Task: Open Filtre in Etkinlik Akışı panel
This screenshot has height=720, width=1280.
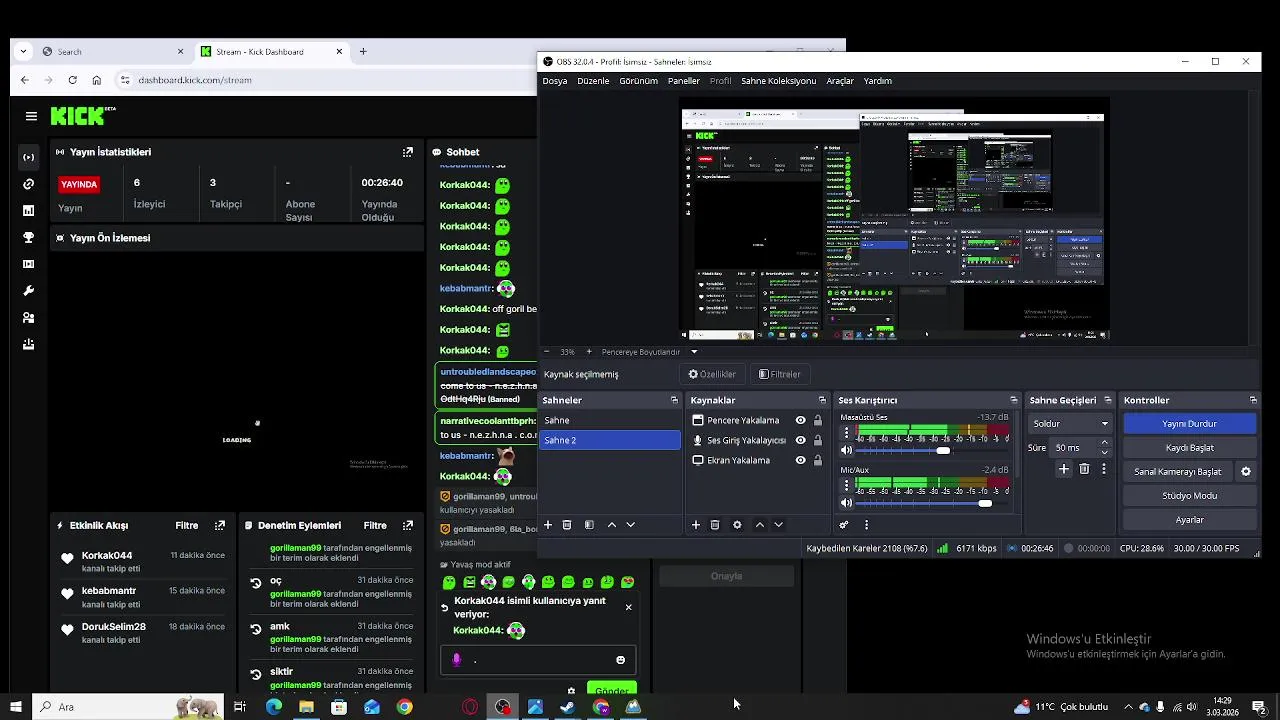Action: coord(186,525)
